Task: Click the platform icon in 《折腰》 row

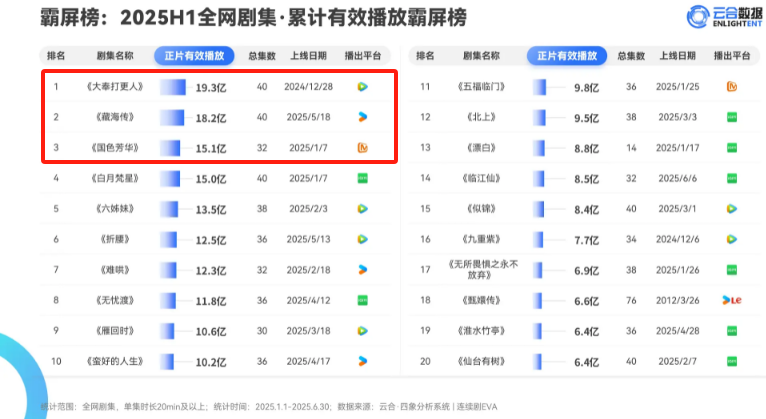Action: coord(362,239)
